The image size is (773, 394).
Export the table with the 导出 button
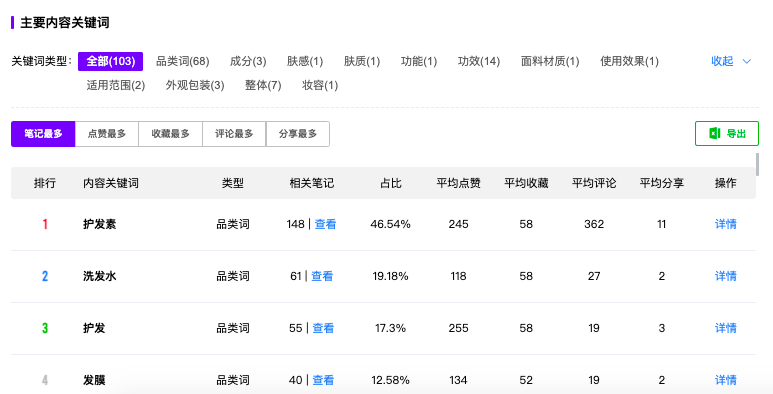tap(727, 133)
